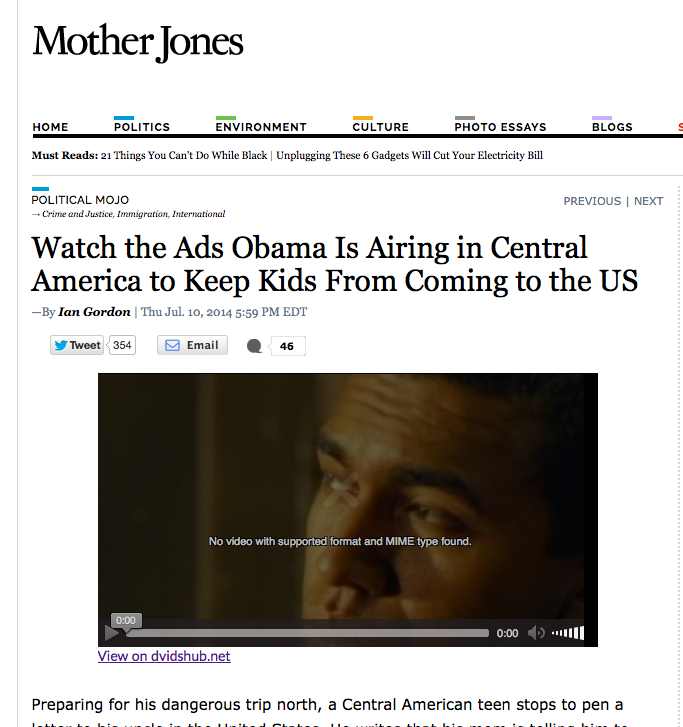Open '21 Things You Can't Do While Black'

pyautogui.click(x=184, y=155)
